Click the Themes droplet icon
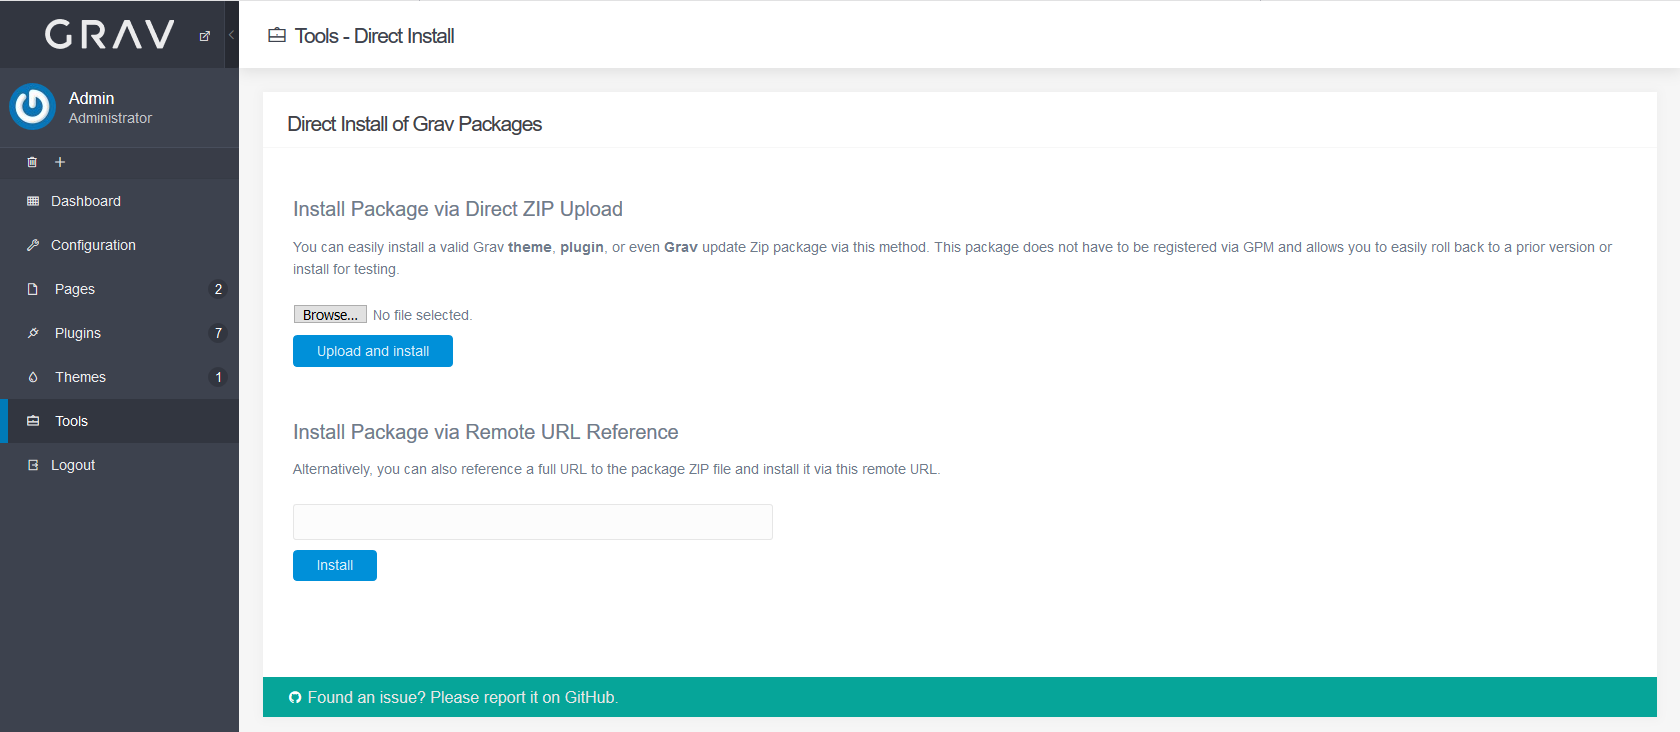 click(x=33, y=377)
